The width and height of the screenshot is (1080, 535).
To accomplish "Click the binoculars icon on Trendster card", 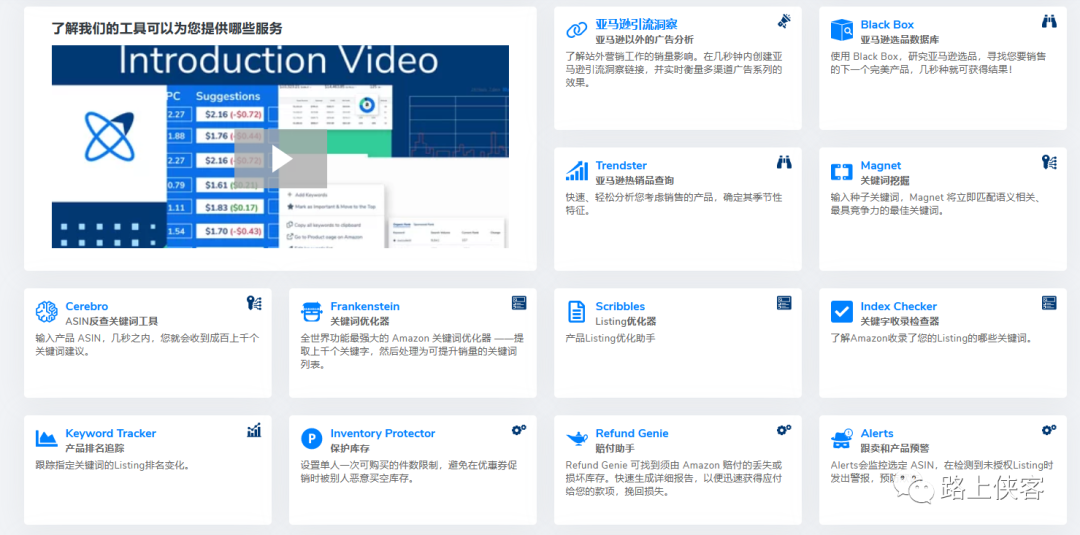I will pos(784,162).
